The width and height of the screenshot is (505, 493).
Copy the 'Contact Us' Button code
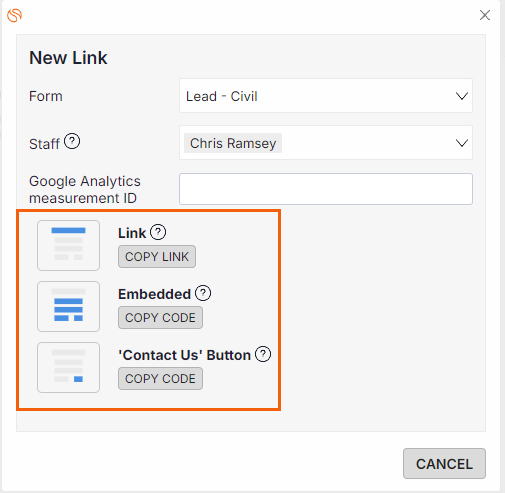(x=160, y=379)
